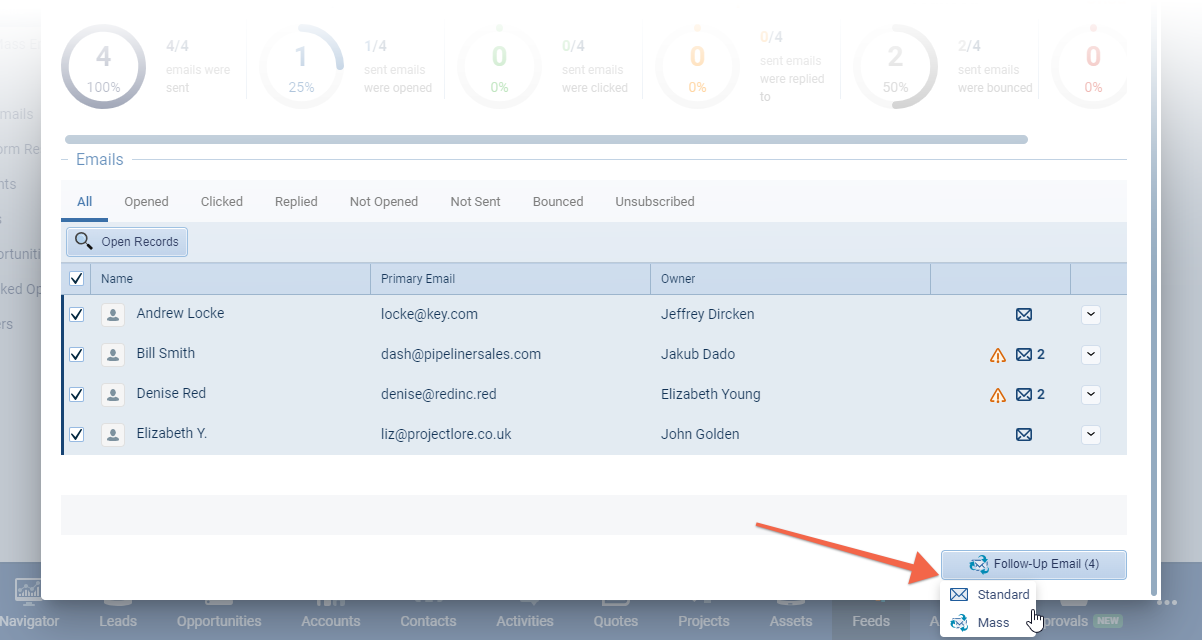Viewport: 1202px width, 640px height.
Task: Expand the row actions dropdown for Elizabeth Y.
Action: 1091,435
